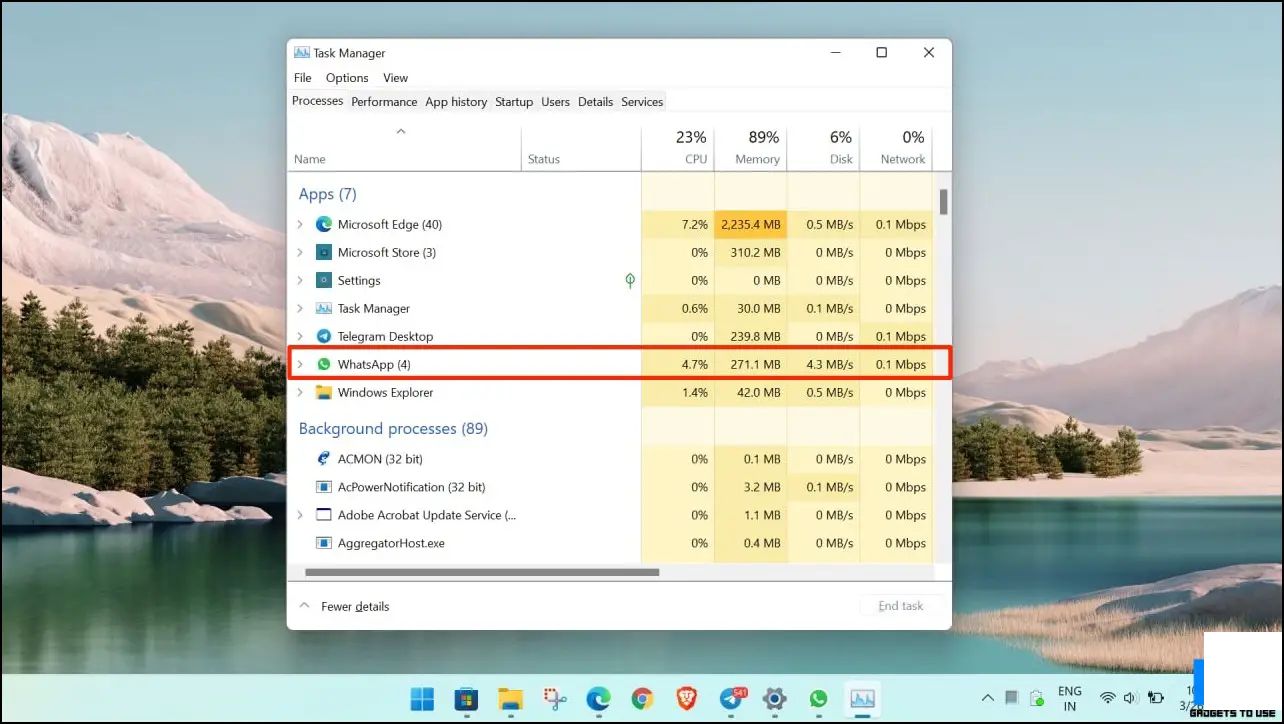Open Settings gear from the taskbar
This screenshot has height=724, width=1284.
pyautogui.click(x=774, y=699)
